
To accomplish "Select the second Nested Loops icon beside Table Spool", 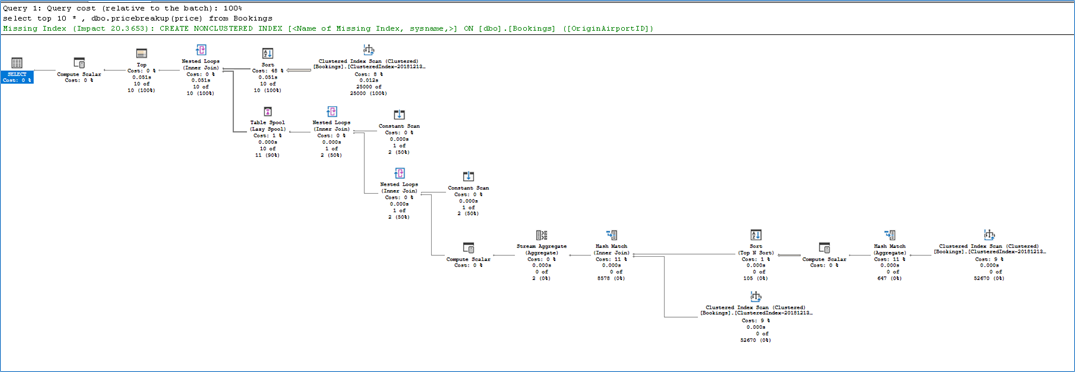I will click(332, 112).
